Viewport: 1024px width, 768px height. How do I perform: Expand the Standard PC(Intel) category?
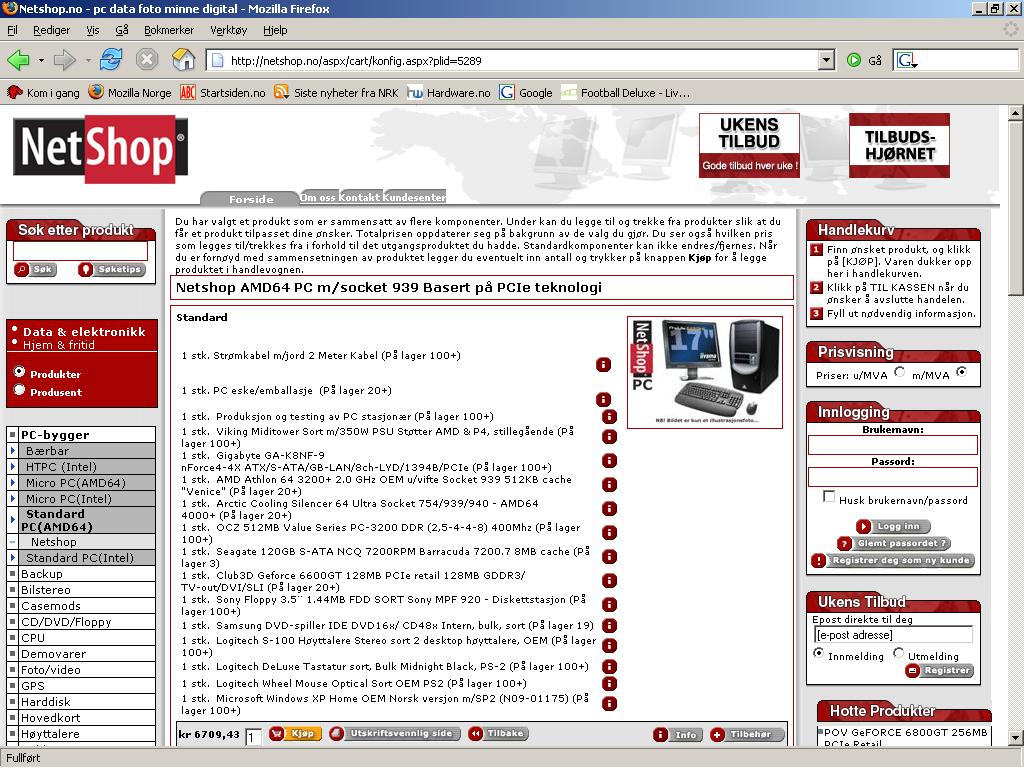click(x=12, y=558)
